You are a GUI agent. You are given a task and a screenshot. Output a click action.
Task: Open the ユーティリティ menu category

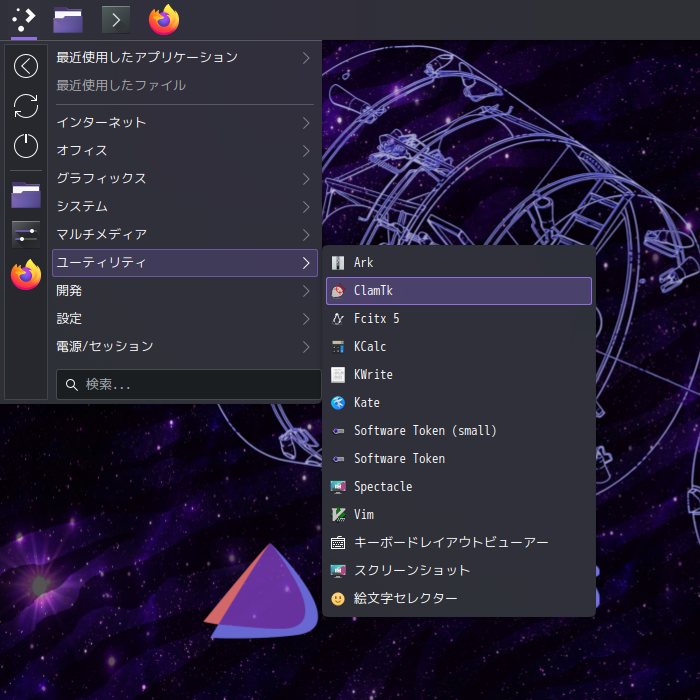pyautogui.click(x=185, y=263)
